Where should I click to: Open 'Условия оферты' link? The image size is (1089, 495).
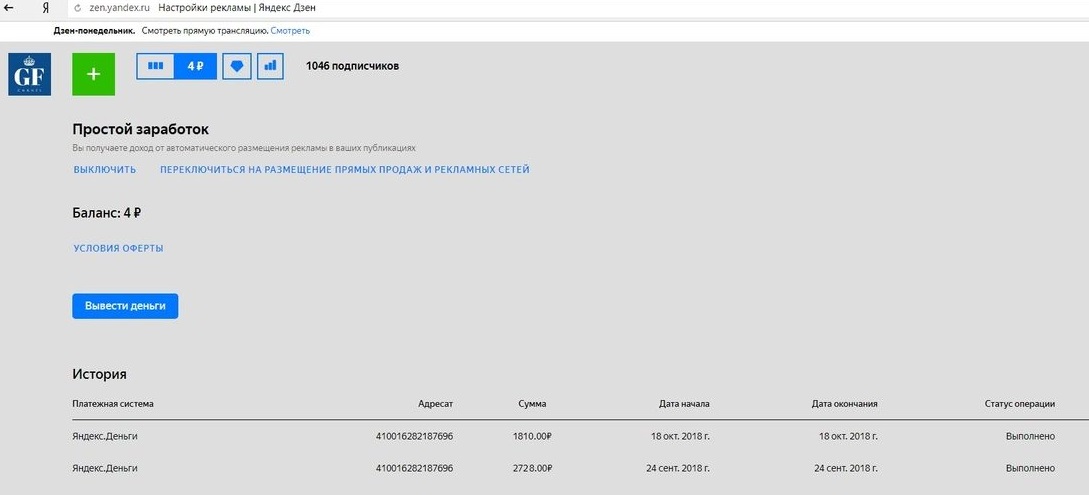click(118, 248)
